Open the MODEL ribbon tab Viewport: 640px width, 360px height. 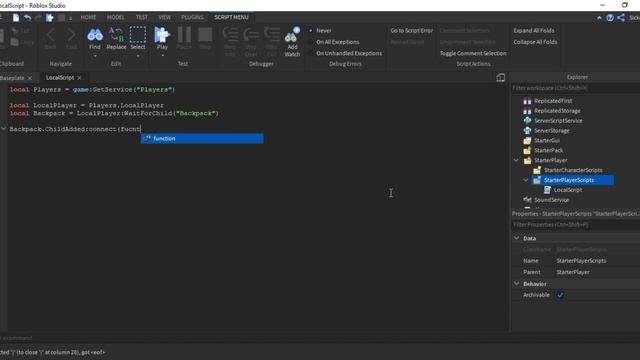click(x=116, y=17)
